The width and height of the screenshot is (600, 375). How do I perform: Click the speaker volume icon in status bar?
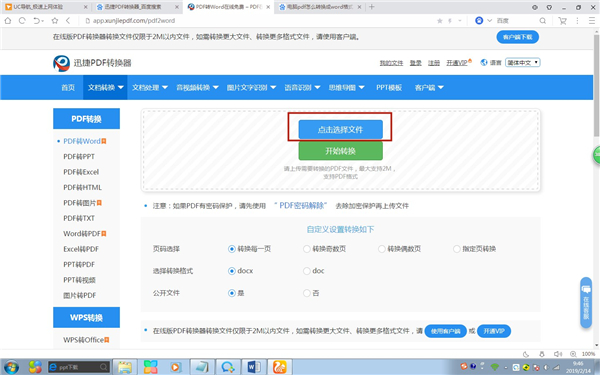(558, 354)
